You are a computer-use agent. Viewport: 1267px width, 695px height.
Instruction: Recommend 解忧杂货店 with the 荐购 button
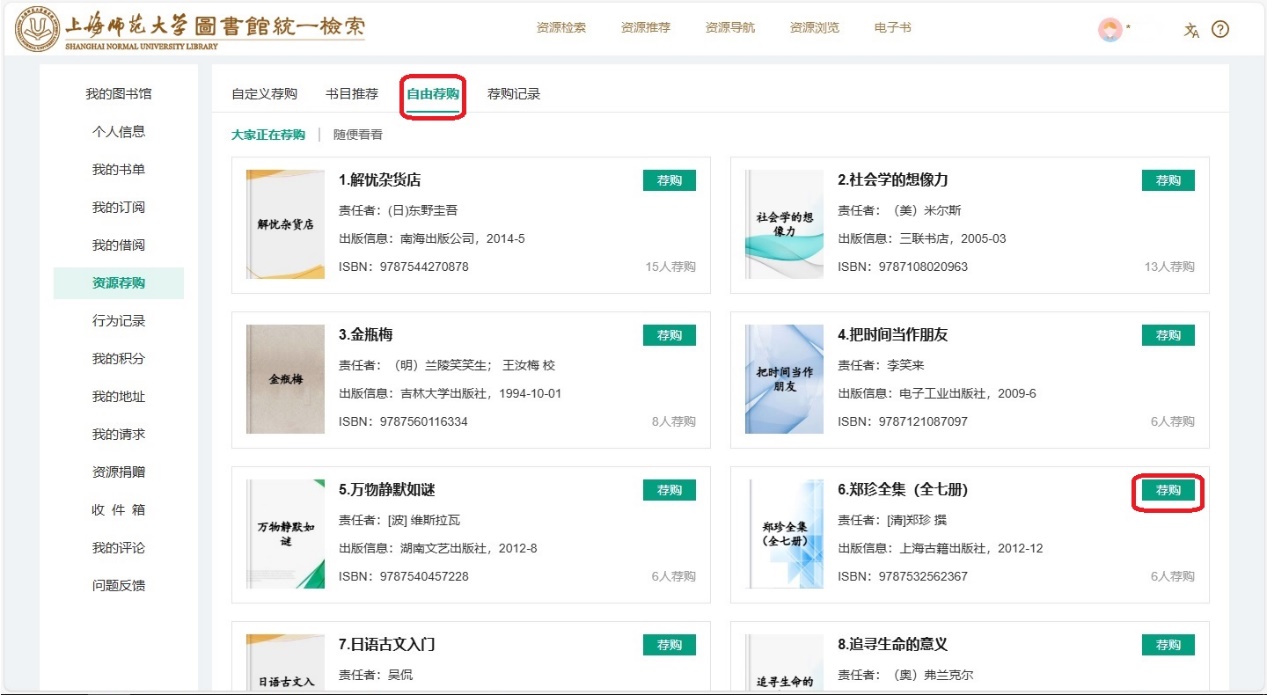click(x=669, y=181)
